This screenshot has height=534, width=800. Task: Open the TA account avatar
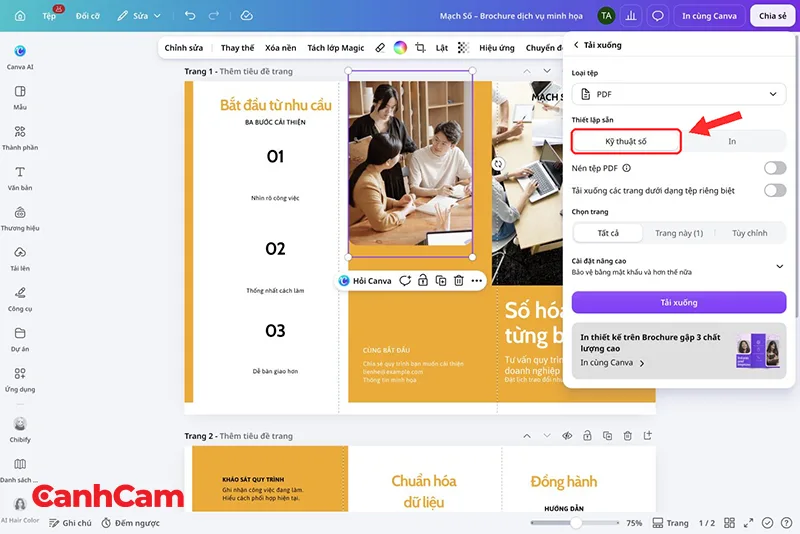pos(606,16)
